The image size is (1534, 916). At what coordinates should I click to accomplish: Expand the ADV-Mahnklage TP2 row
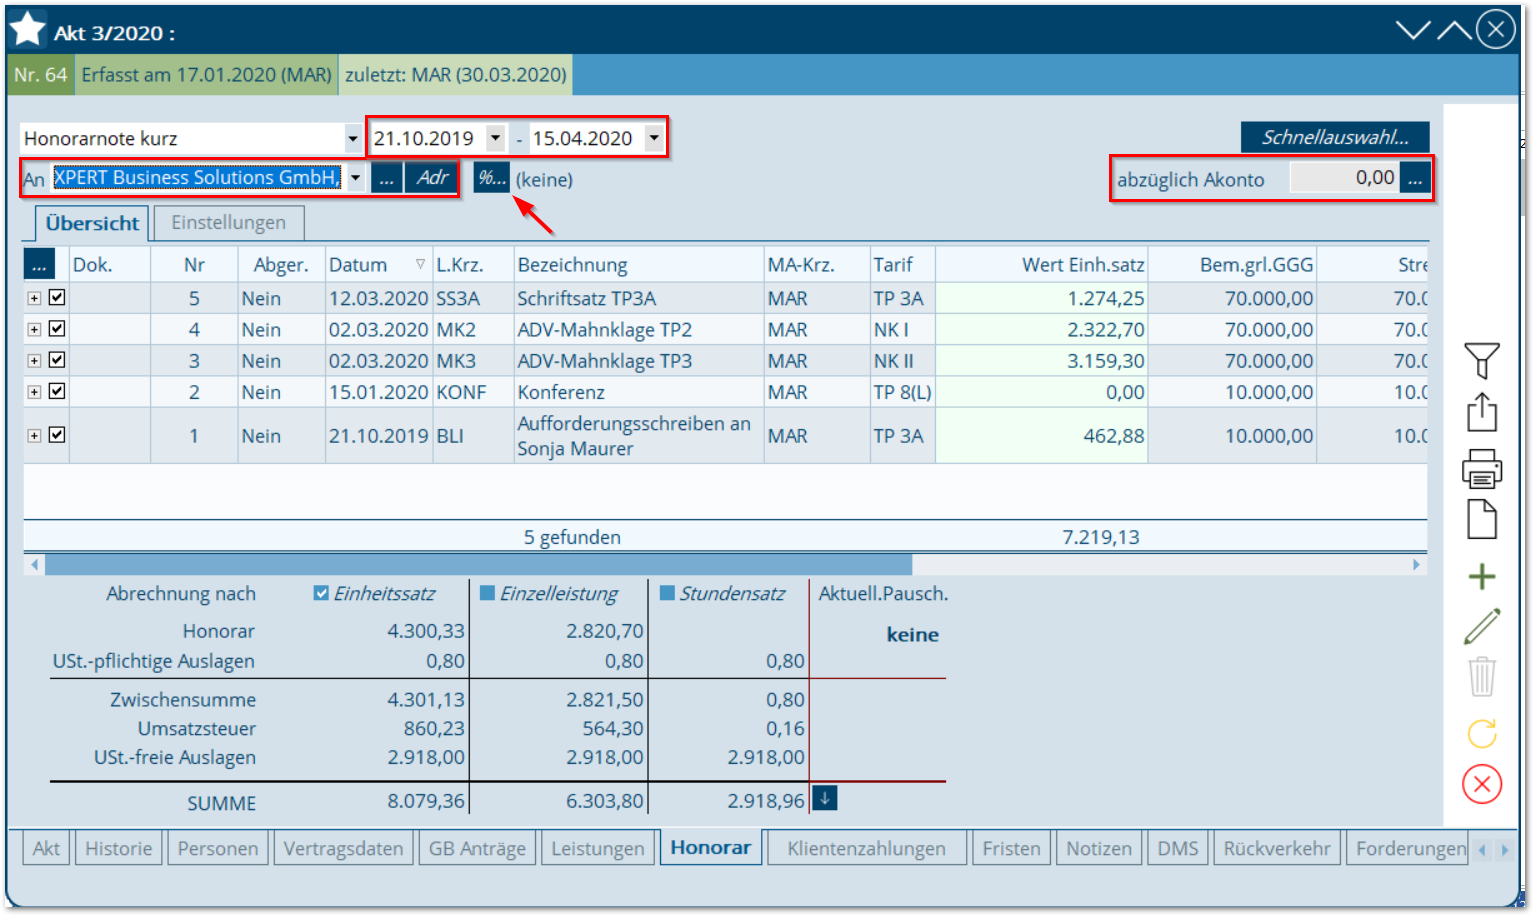34,329
